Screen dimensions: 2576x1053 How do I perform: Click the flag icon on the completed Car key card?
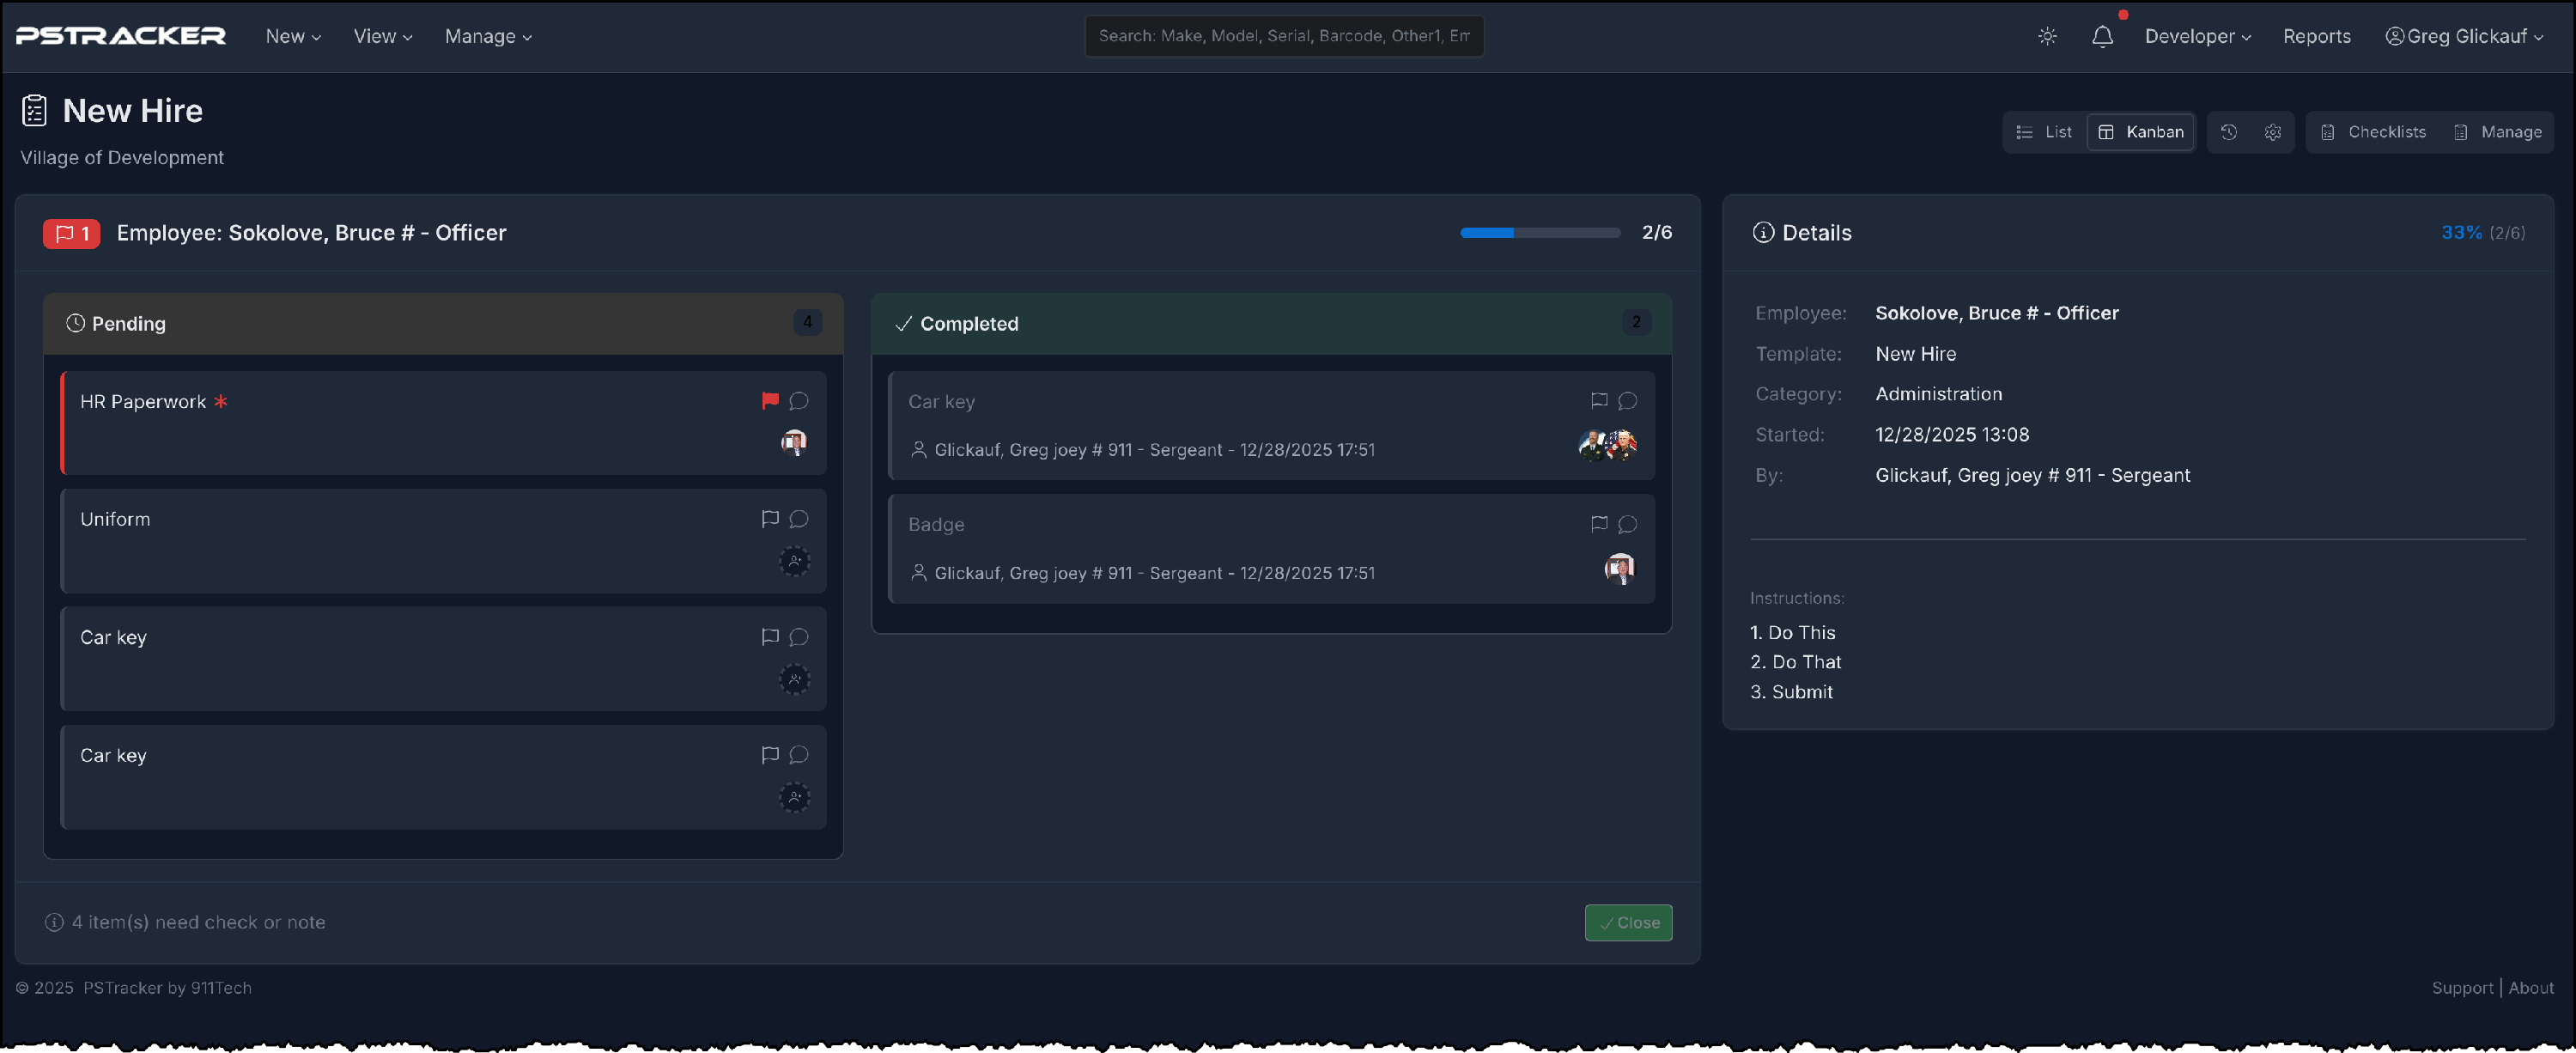(1598, 401)
